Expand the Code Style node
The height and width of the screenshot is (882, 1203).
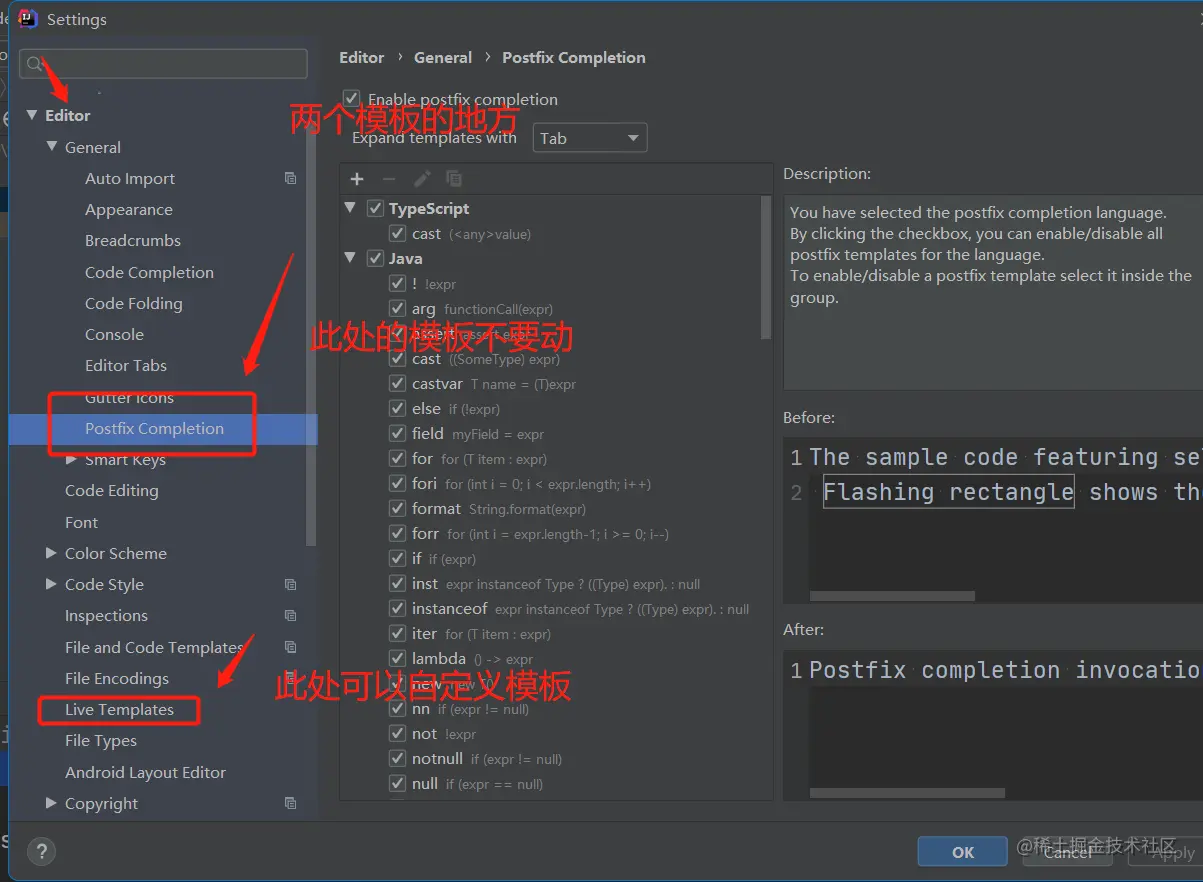[x=51, y=584]
